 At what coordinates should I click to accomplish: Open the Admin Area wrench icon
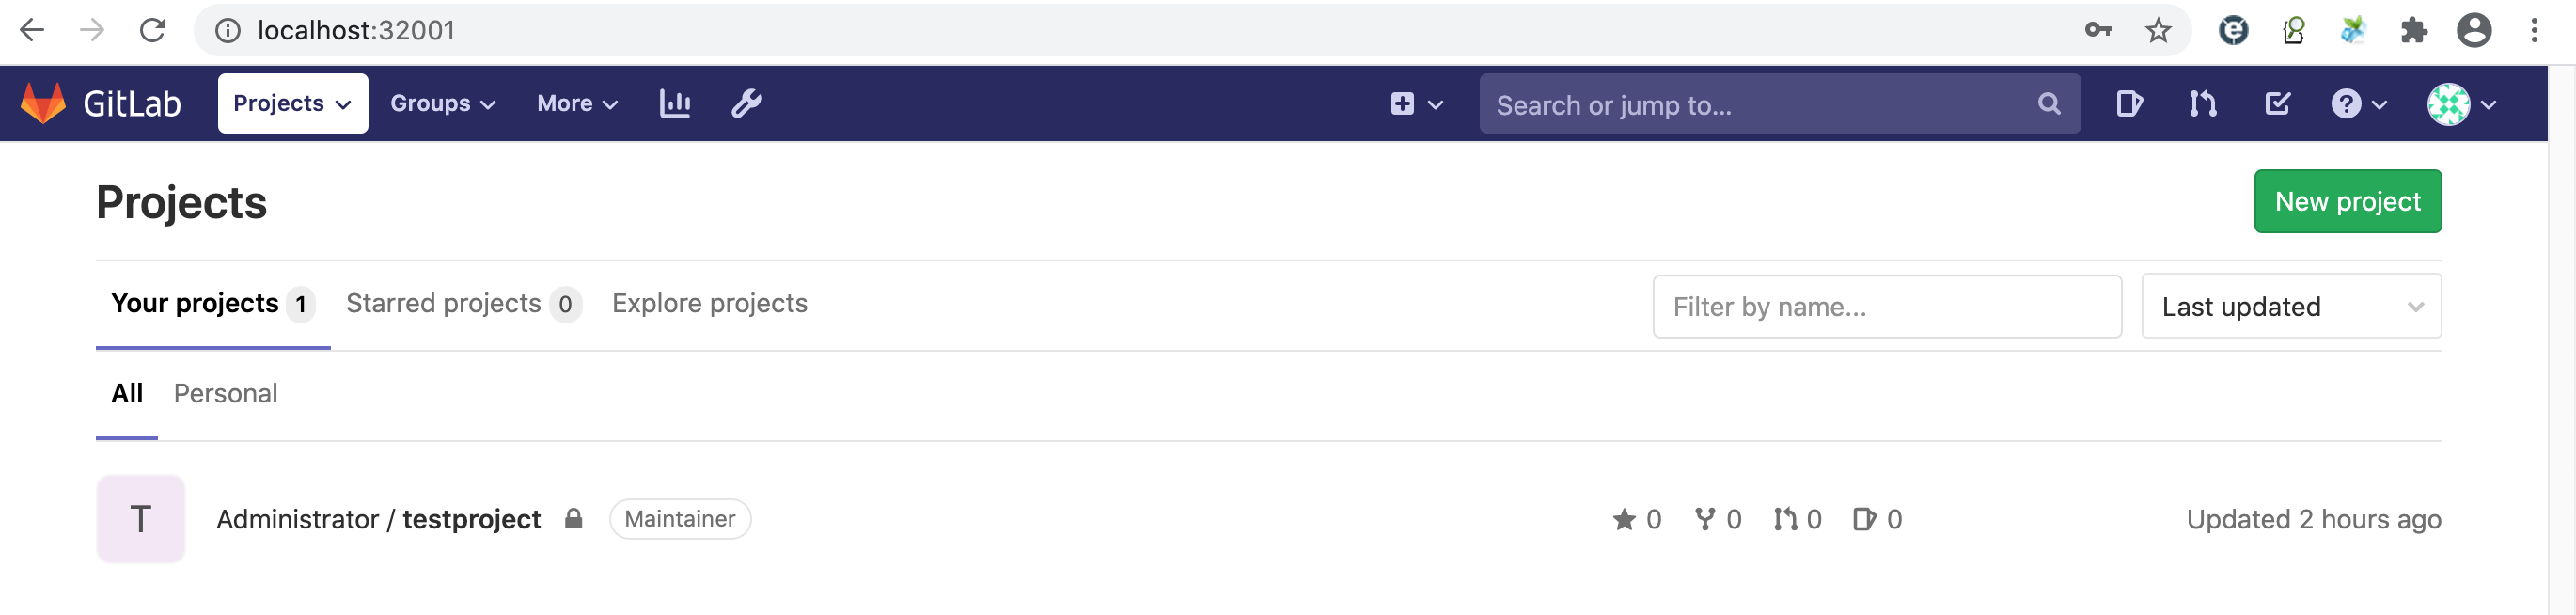pos(746,103)
